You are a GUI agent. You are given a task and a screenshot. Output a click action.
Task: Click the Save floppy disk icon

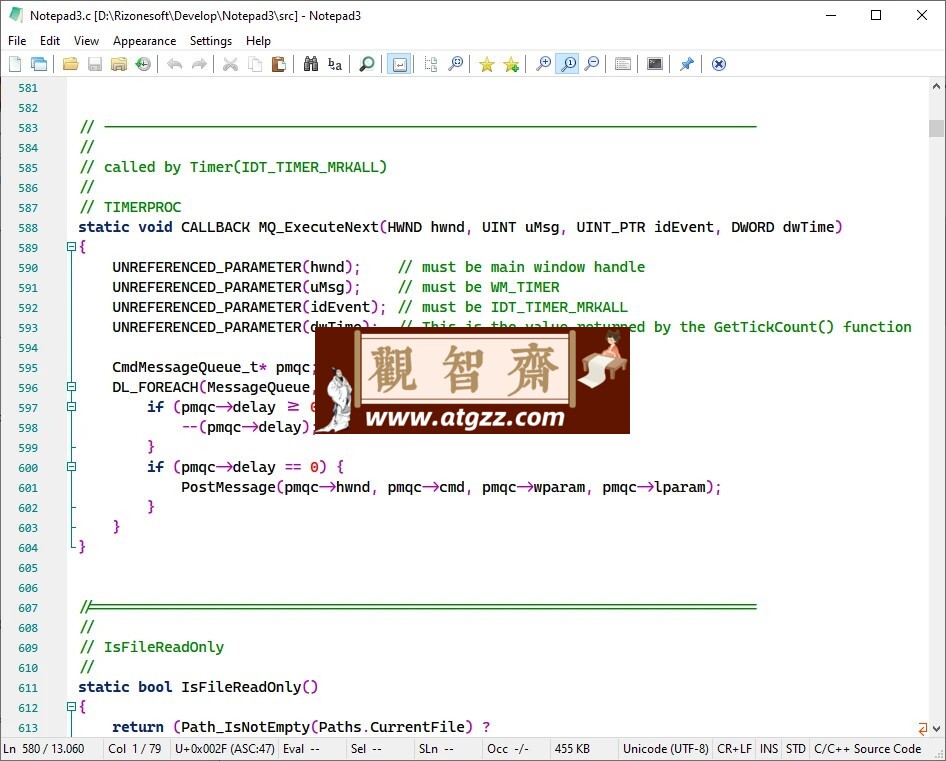[x=95, y=64]
